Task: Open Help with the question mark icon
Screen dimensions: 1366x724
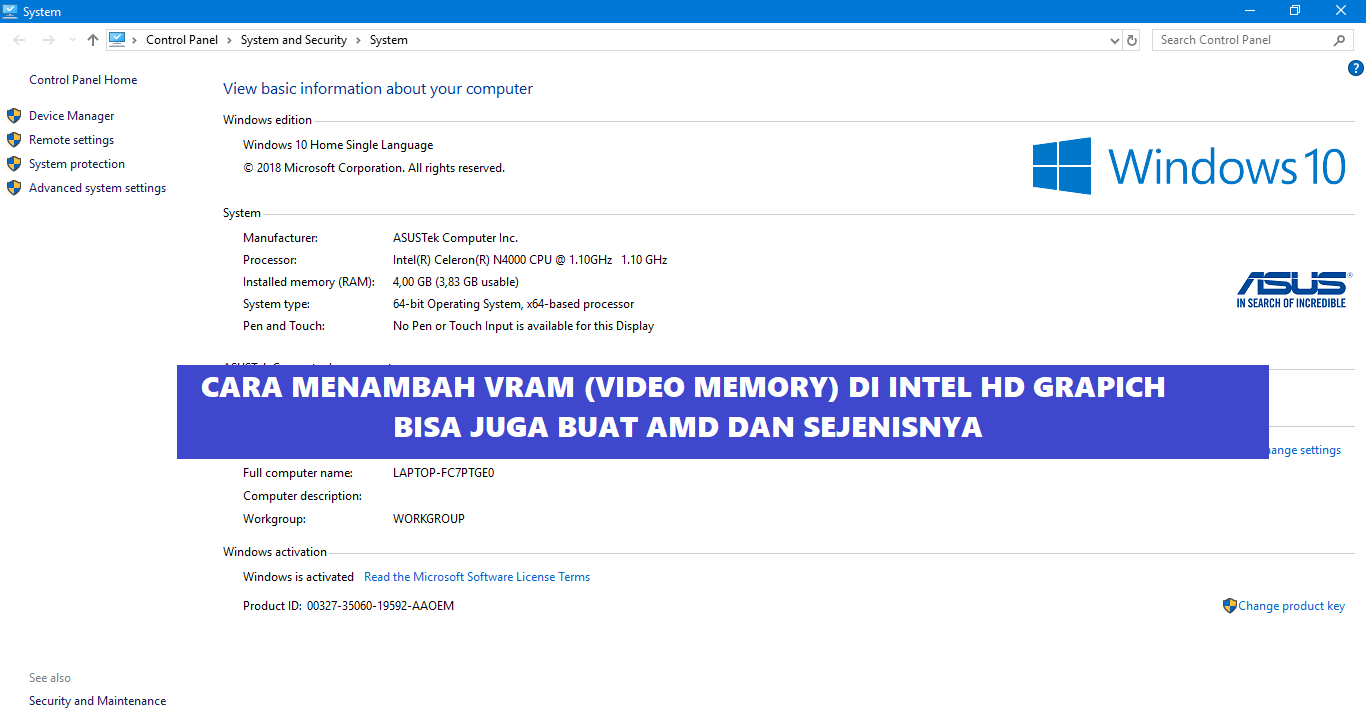Action: 1356,68
